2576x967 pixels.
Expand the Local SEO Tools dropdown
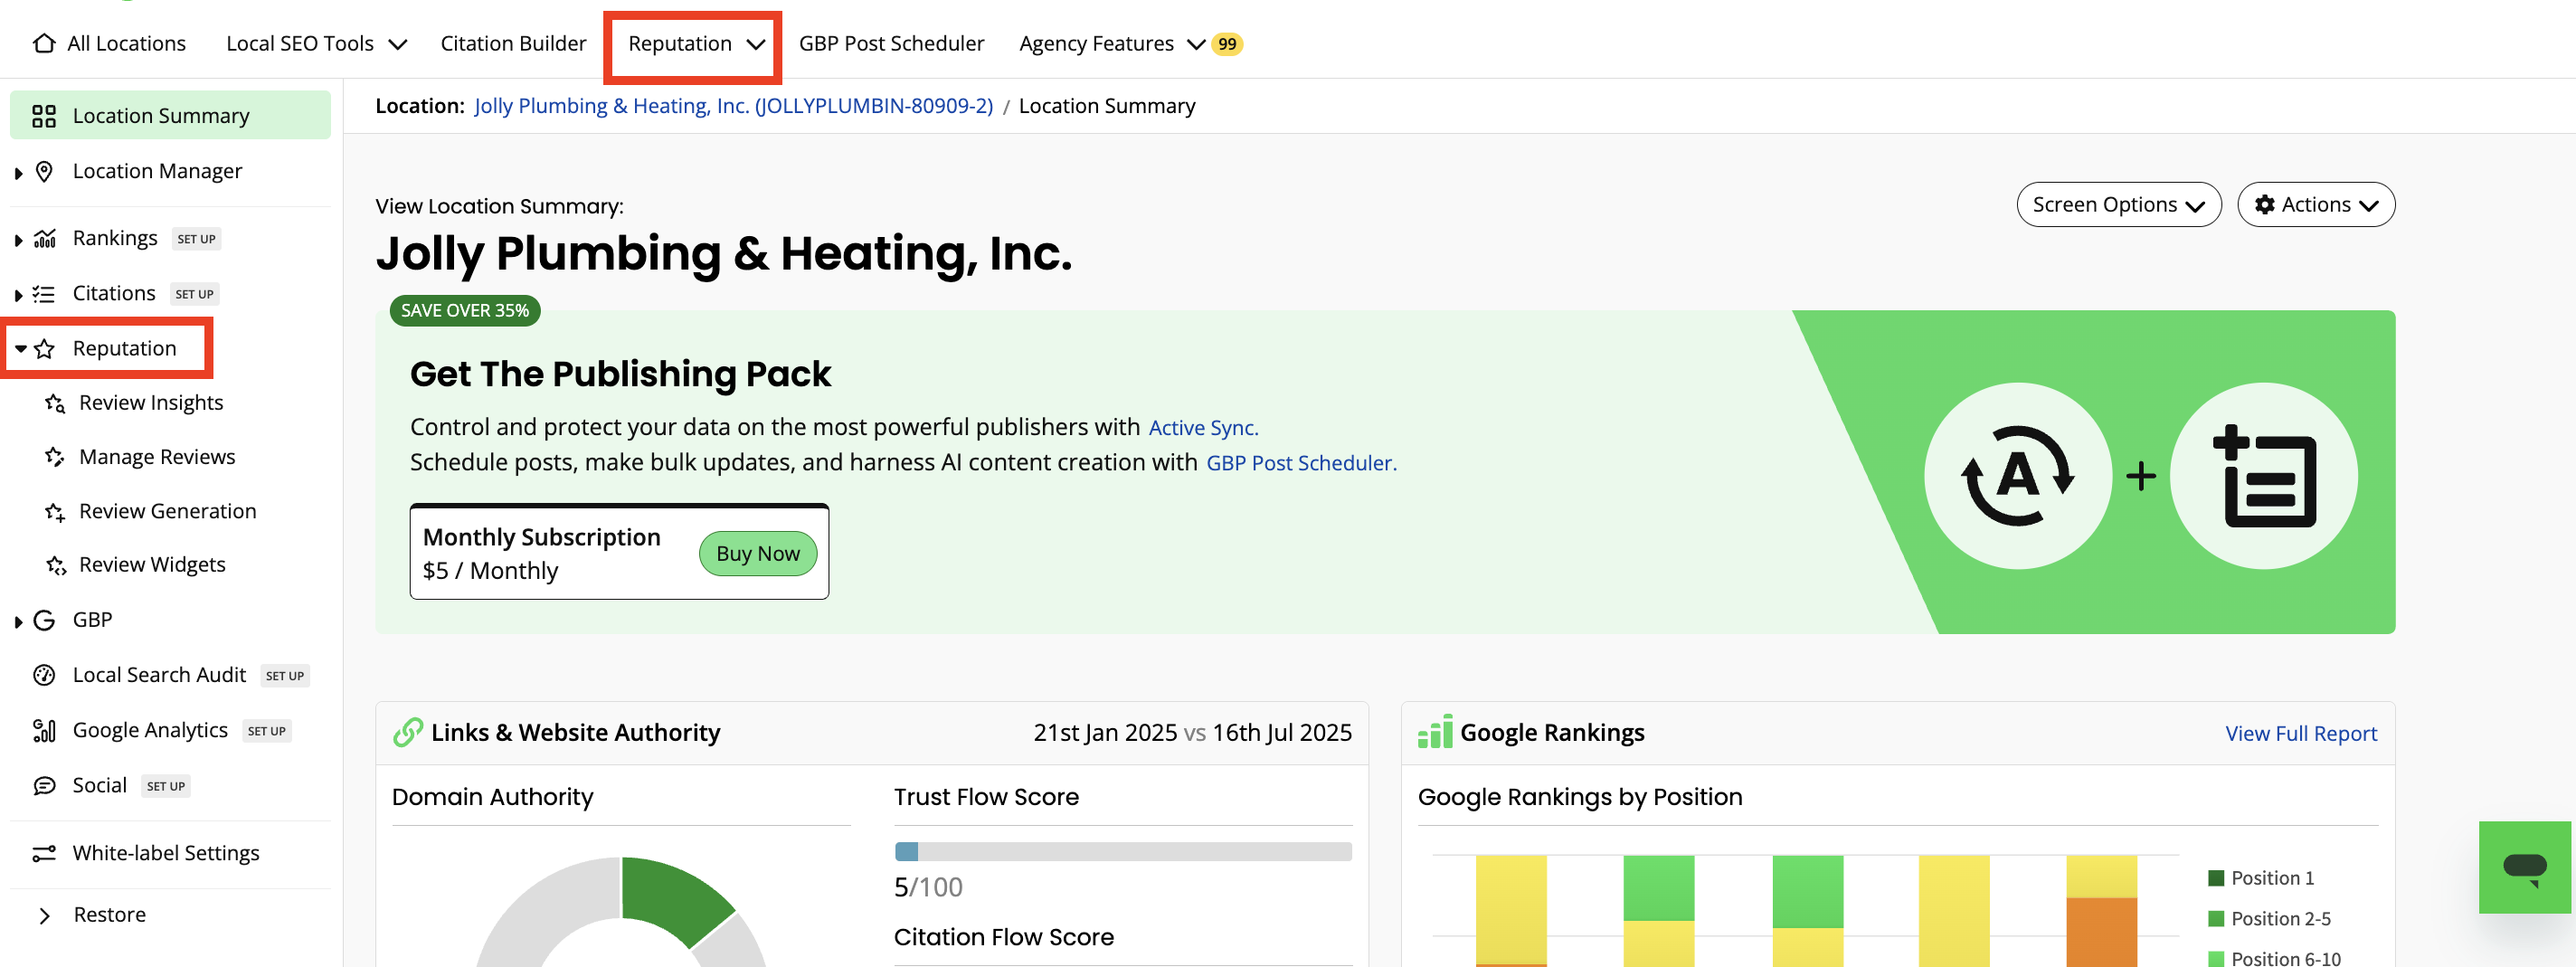(316, 43)
